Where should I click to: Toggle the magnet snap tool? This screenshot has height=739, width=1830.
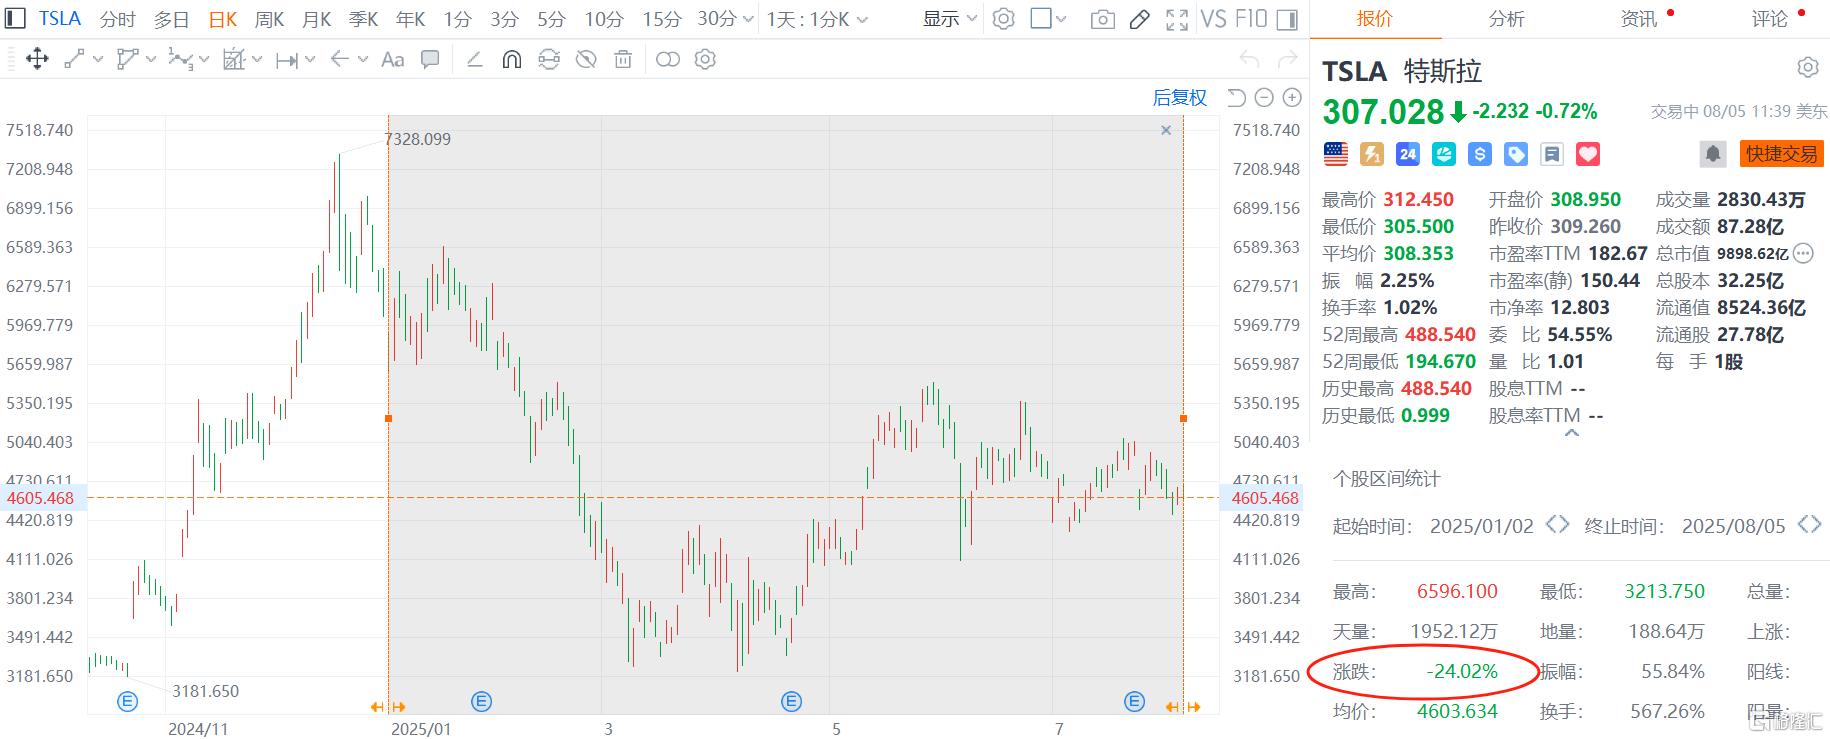click(x=511, y=60)
